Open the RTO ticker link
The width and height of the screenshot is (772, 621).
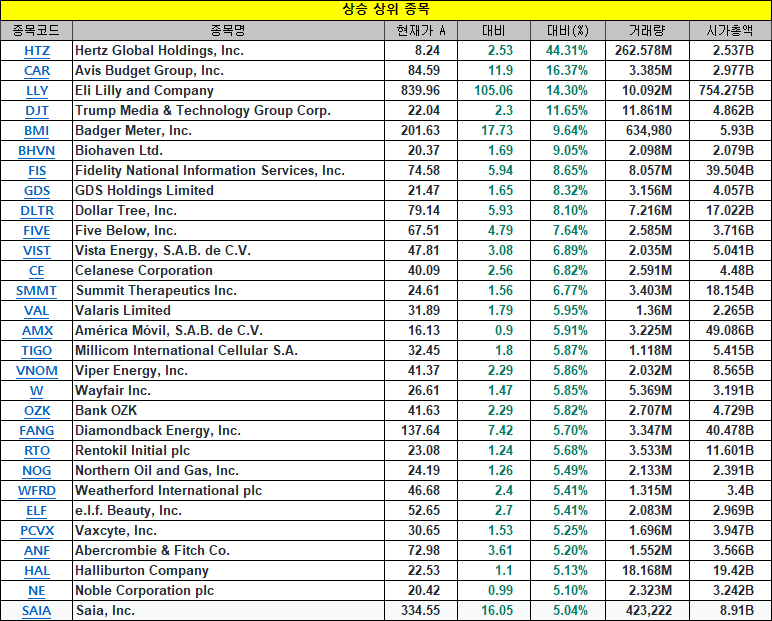pos(37,451)
